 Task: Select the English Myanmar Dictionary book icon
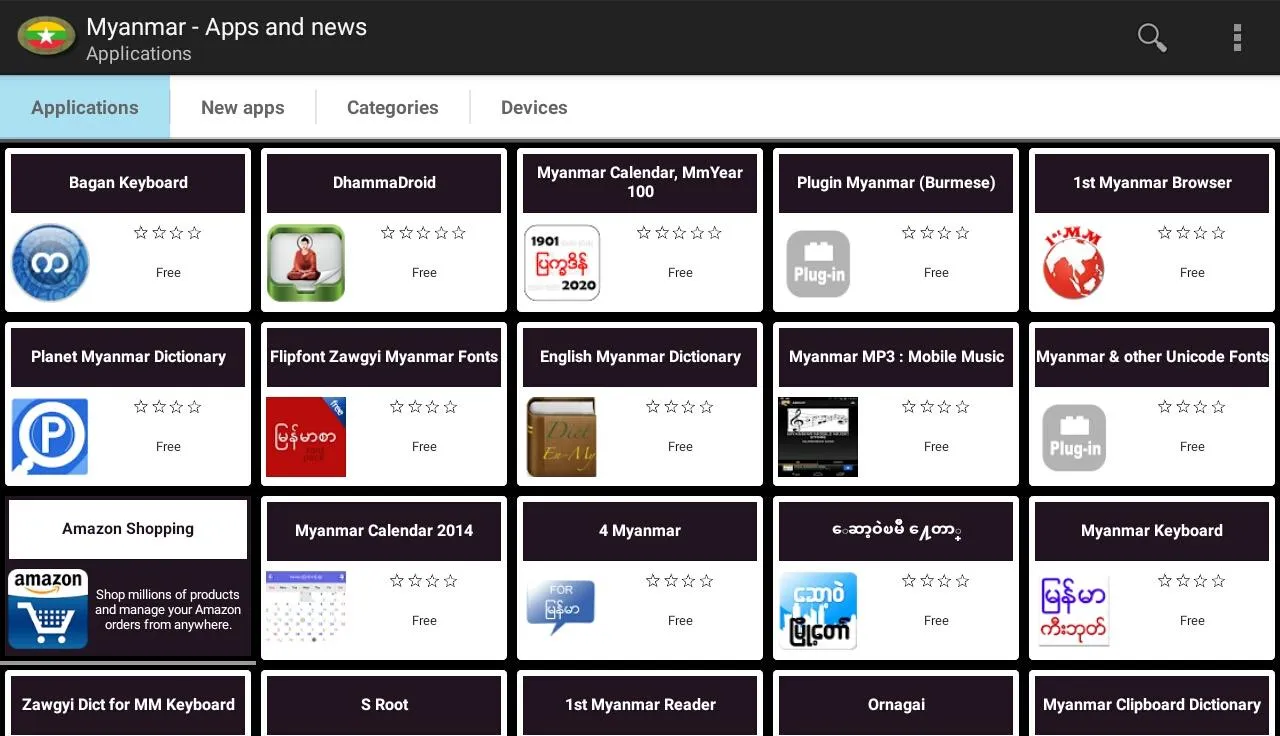pos(562,437)
